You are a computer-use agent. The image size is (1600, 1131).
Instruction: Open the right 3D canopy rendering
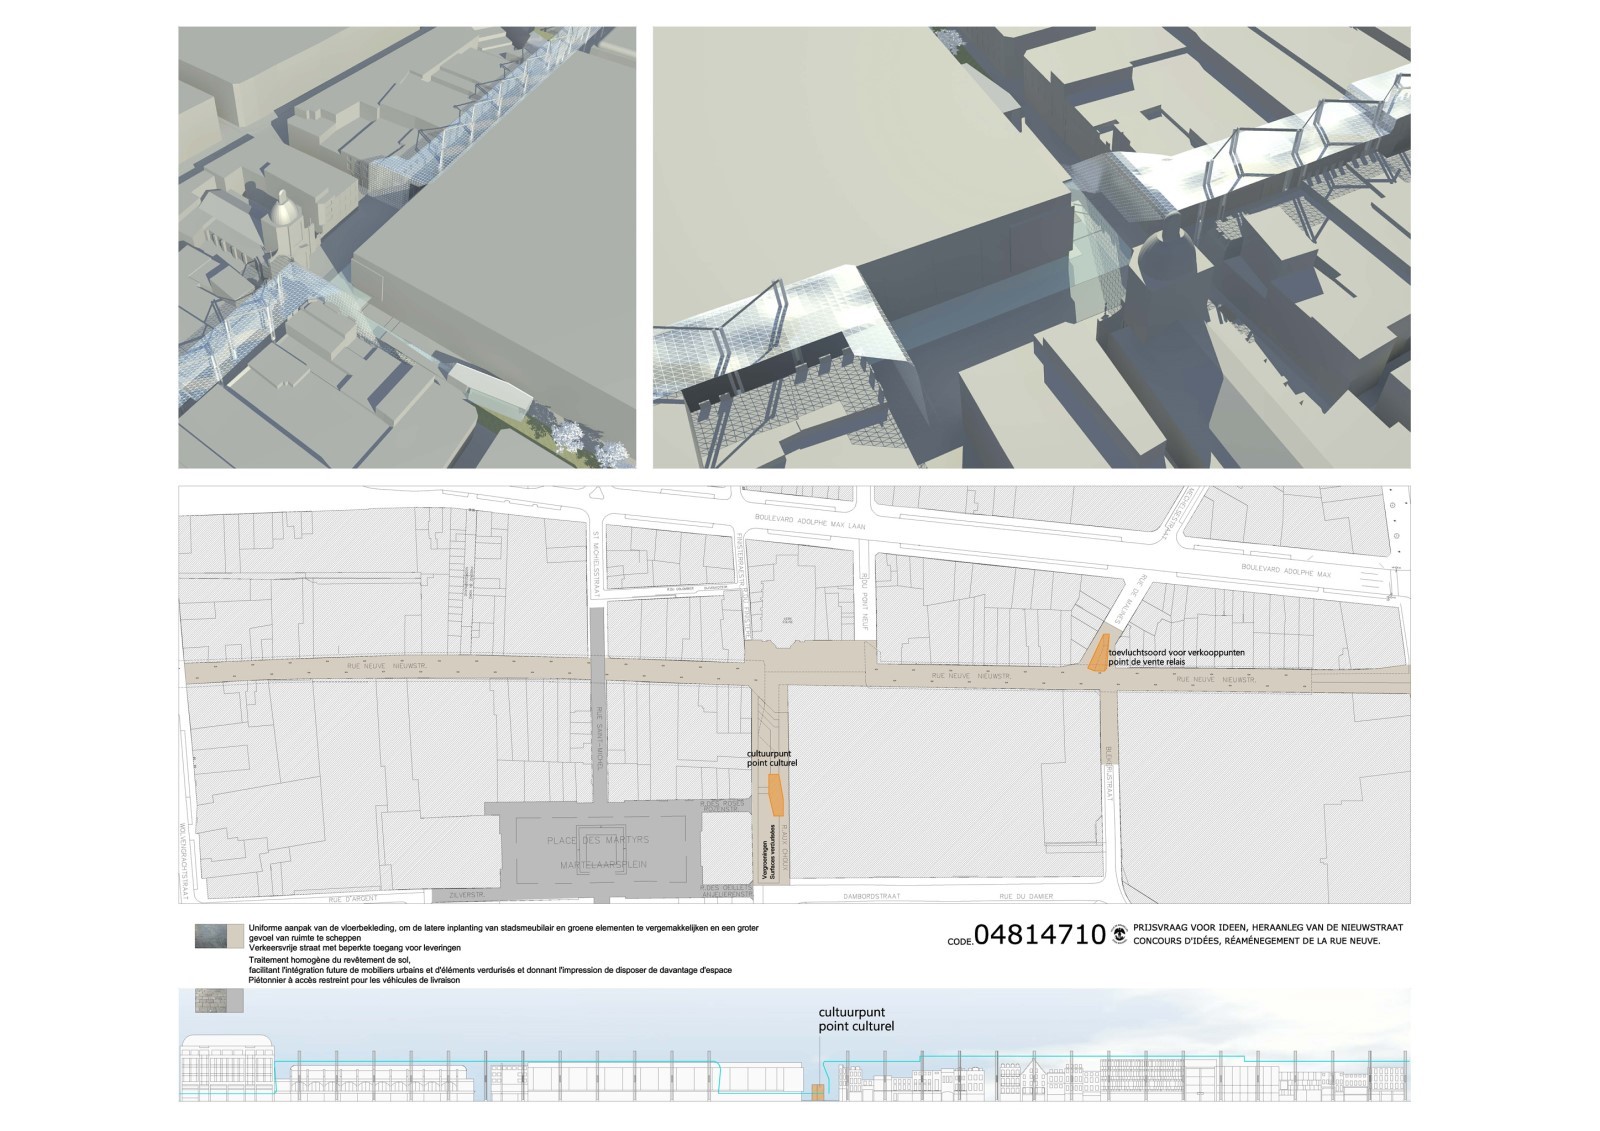pos(1031,247)
